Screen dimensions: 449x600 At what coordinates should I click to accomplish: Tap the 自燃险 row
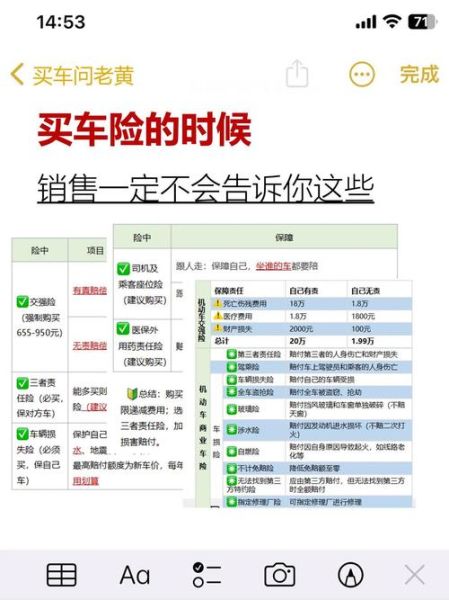318,451
